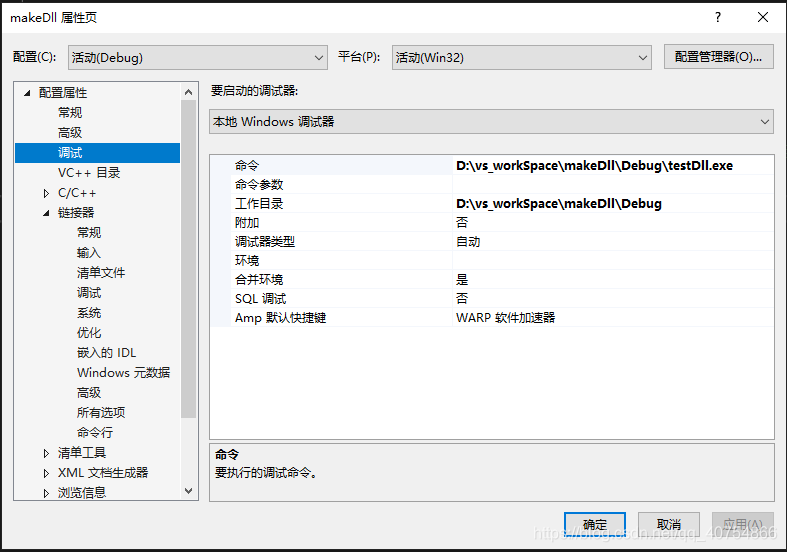
Task: Select 调试 under 链接器
Action: pyautogui.click(x=89, y=293)
